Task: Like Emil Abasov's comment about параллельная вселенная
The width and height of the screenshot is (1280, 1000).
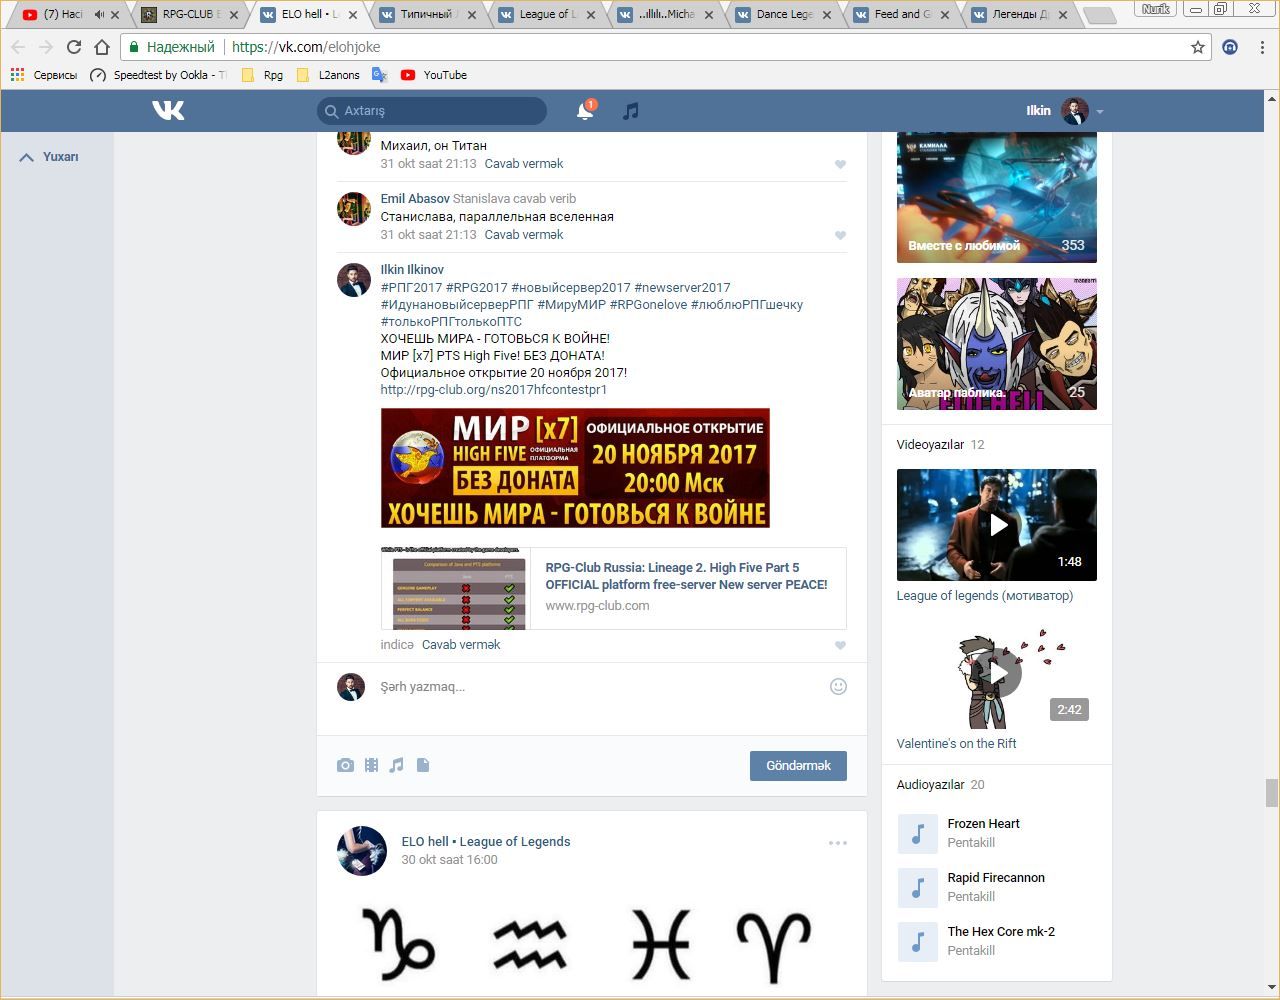Action: pos(840,235)
